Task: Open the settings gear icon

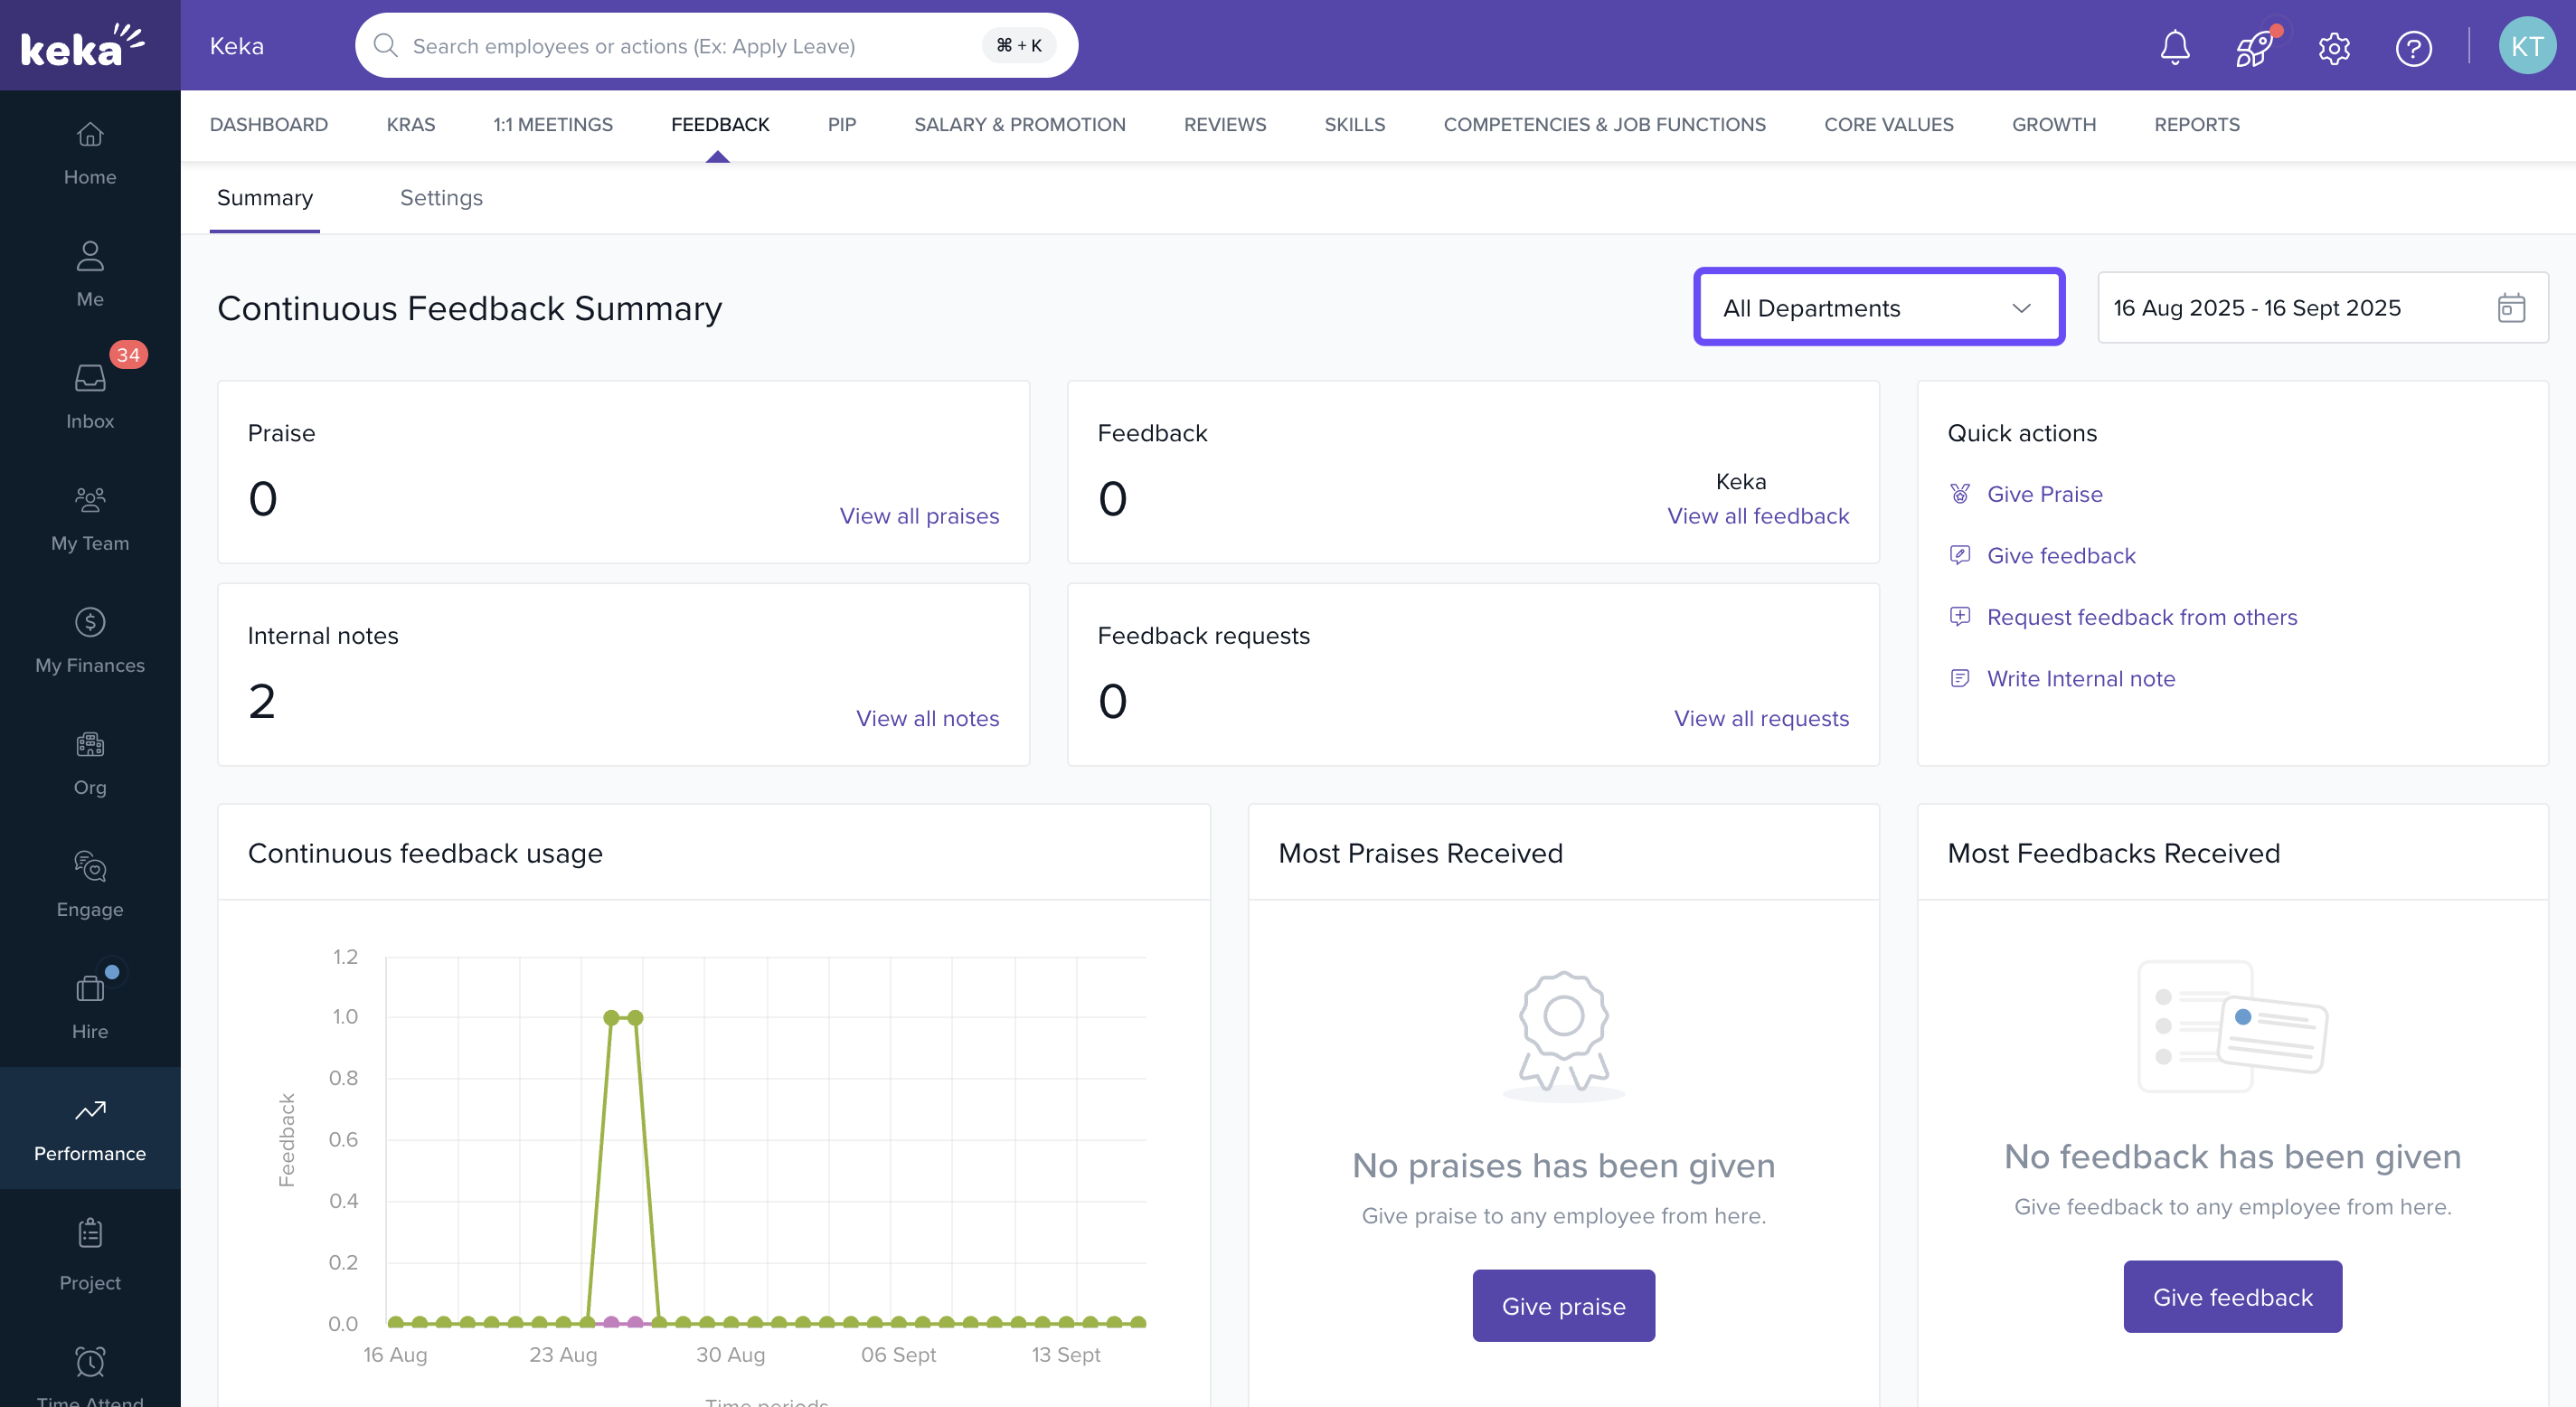Action: 2333,47
